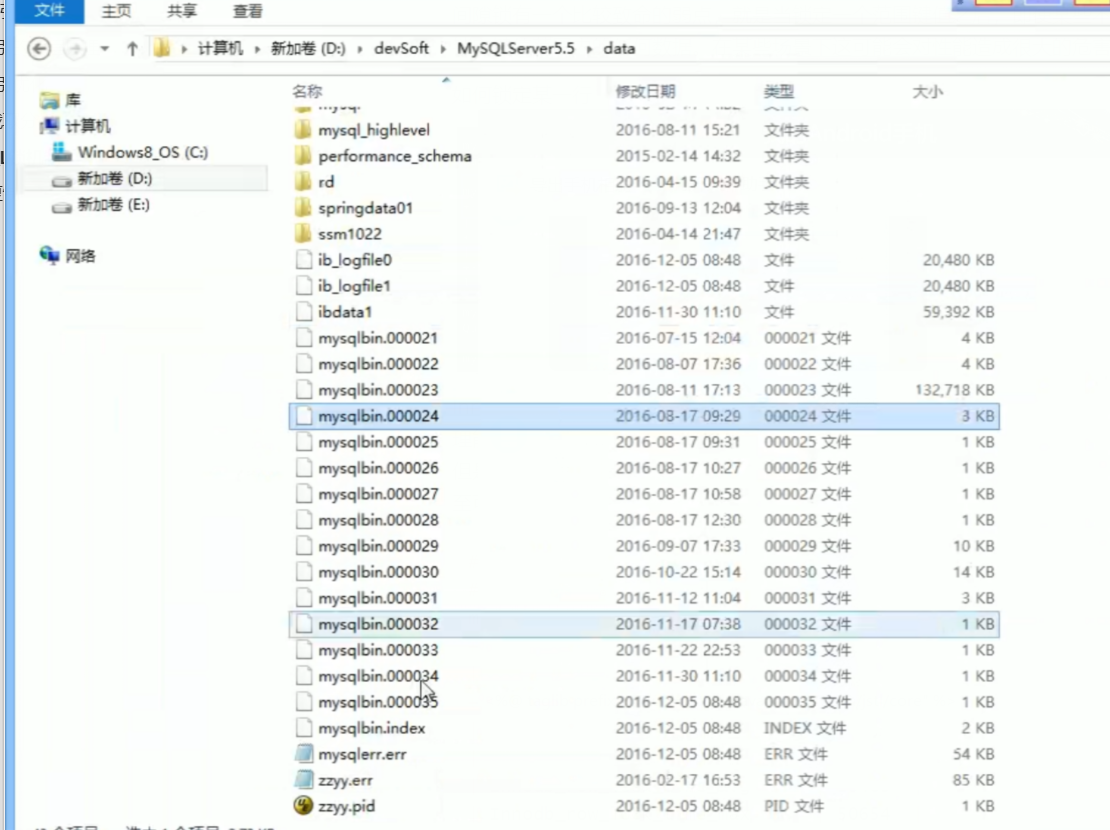Sort by the 名称 column header

tap(307, 91)
